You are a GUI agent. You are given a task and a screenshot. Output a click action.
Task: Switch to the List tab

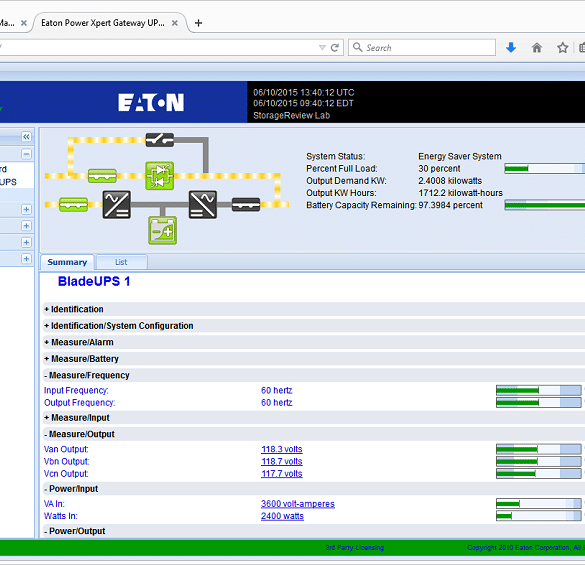[121, 262]
